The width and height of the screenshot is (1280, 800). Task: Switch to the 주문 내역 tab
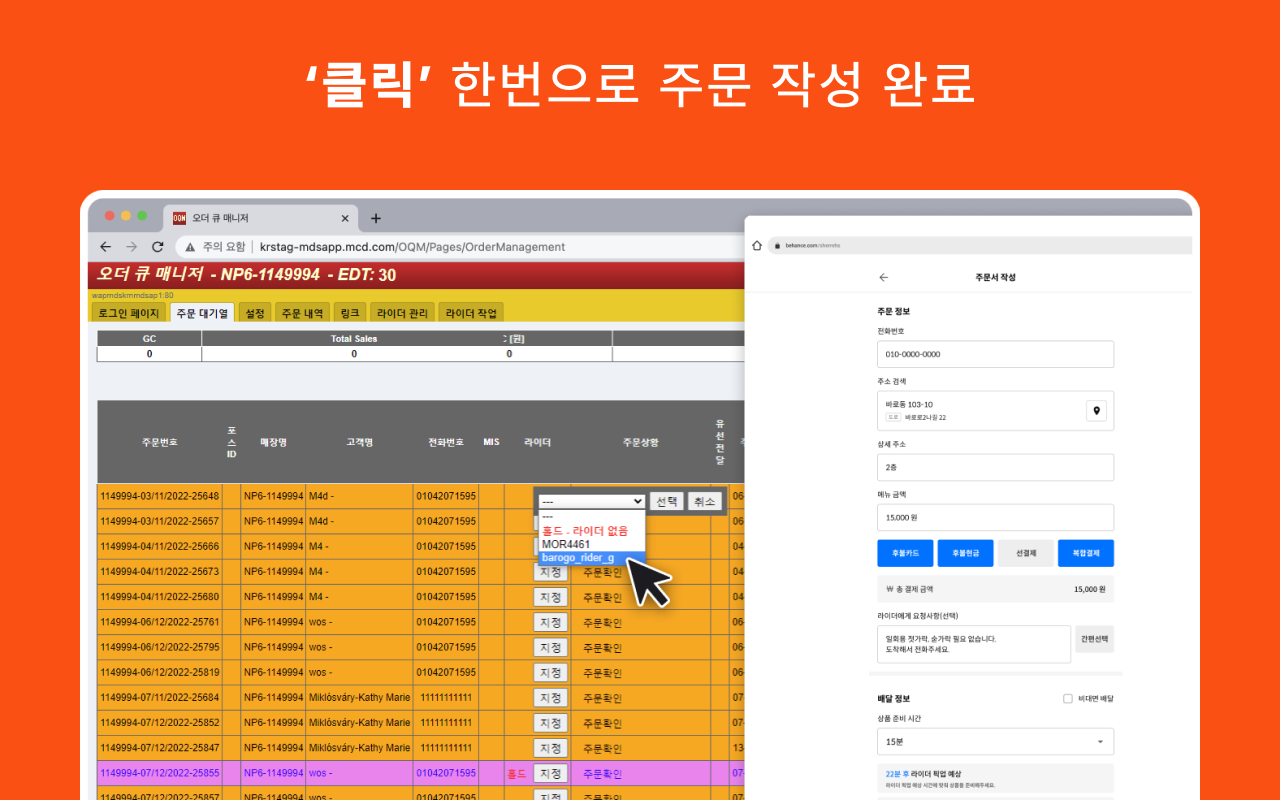pyautogui.click(x=302, y=313)
